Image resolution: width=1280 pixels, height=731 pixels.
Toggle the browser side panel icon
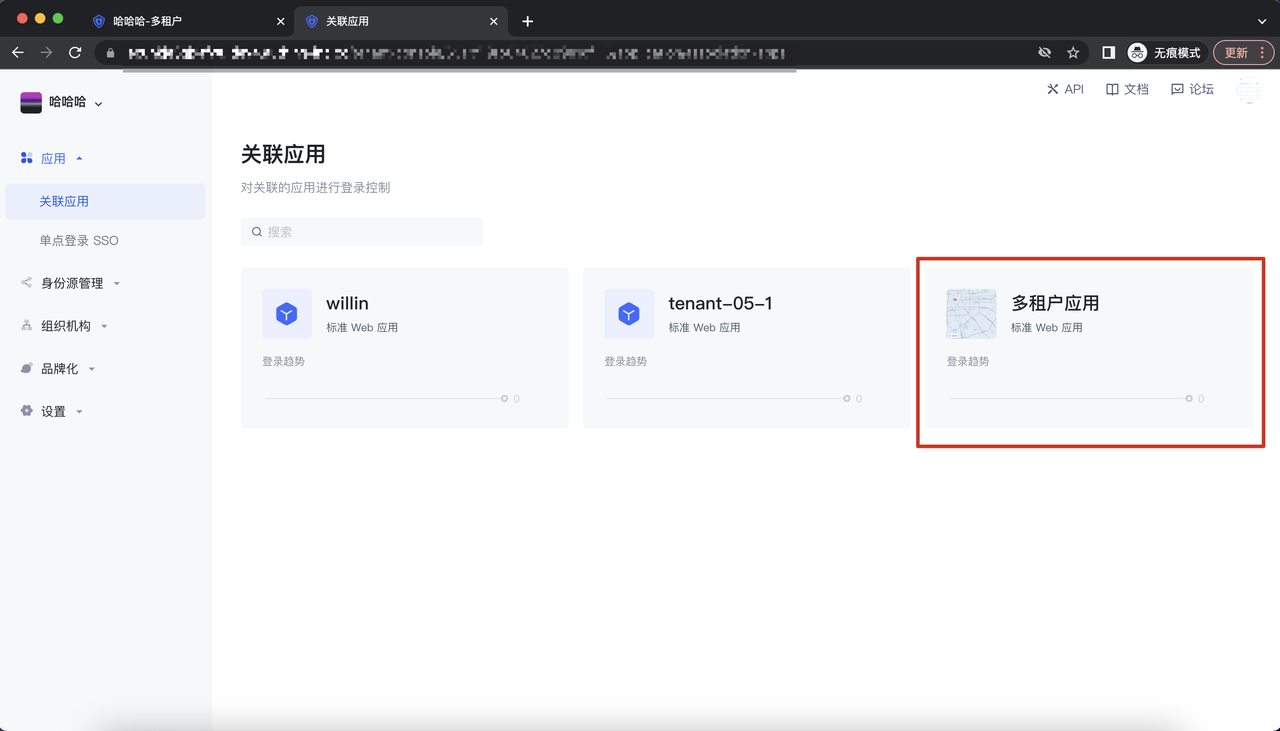pos(1108,53)
